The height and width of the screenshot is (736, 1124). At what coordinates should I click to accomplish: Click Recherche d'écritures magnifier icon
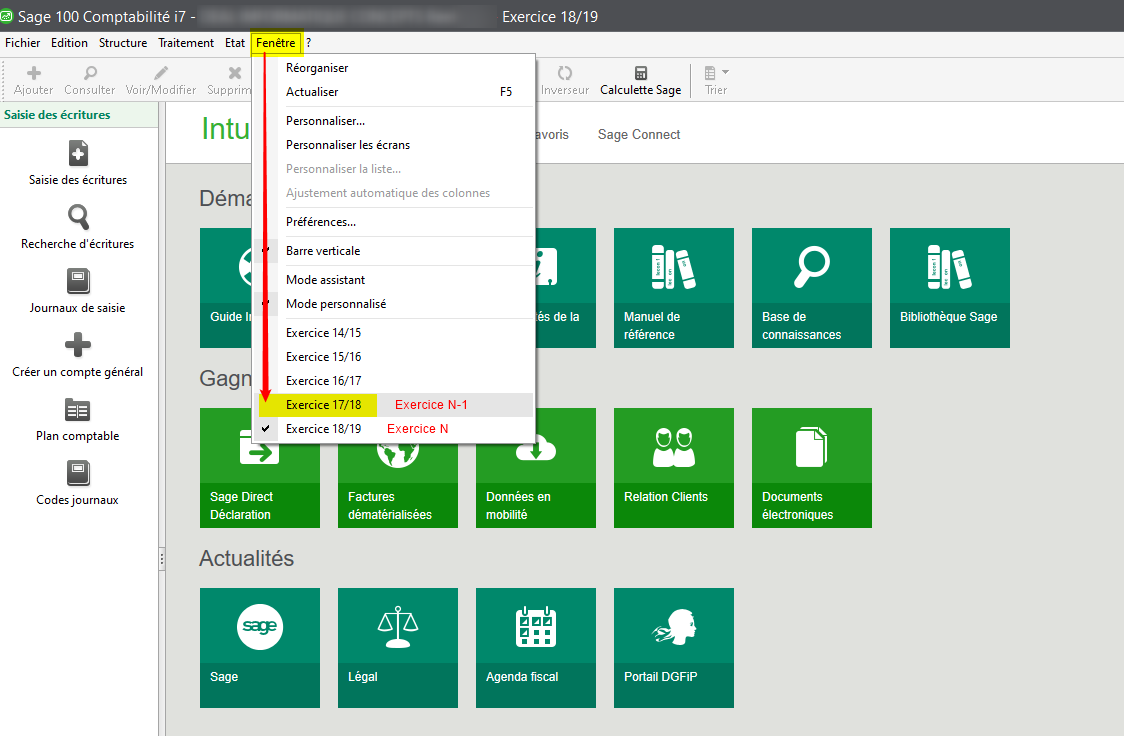[78, 217]
